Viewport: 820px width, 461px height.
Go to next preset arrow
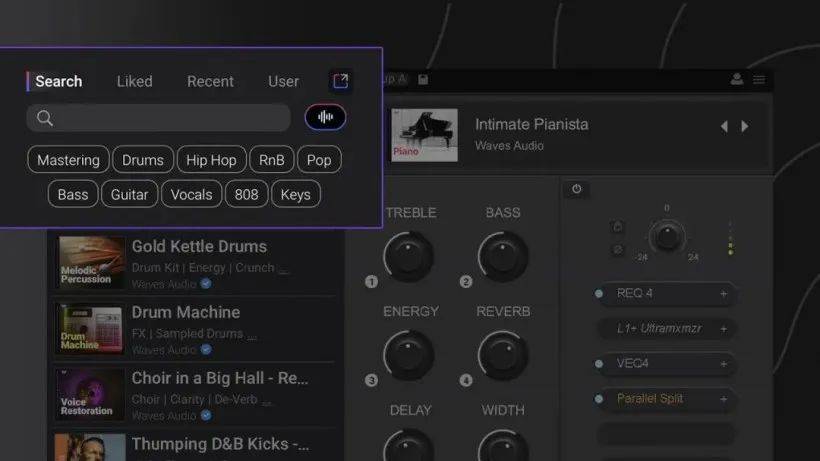pos(745,126)
